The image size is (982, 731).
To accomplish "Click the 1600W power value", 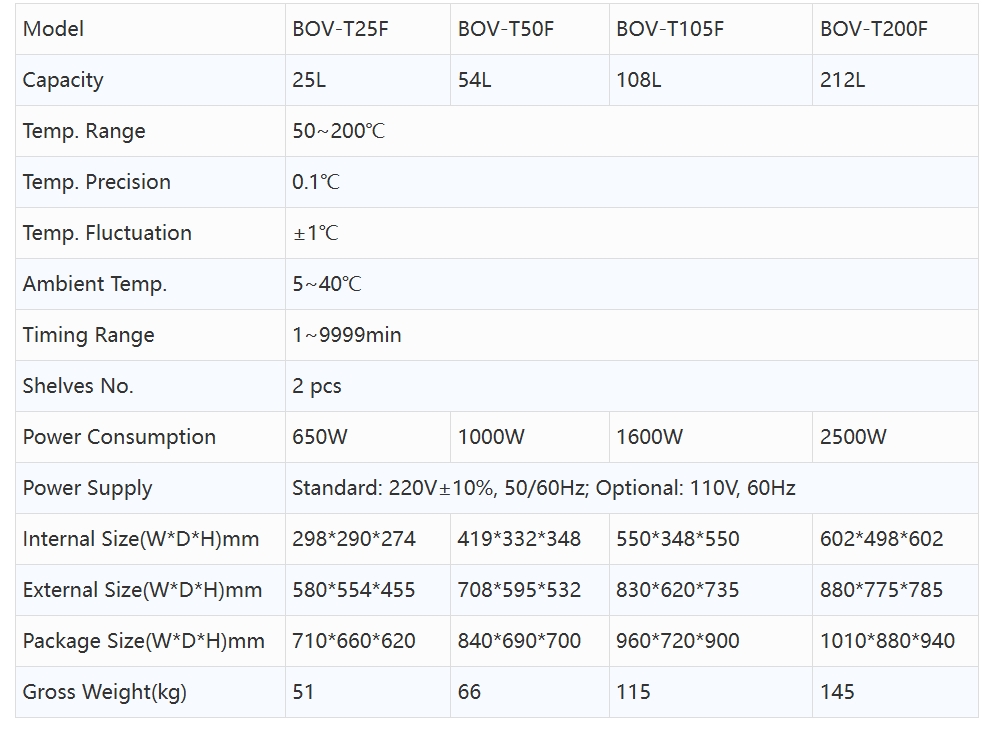I will (649, 437).
